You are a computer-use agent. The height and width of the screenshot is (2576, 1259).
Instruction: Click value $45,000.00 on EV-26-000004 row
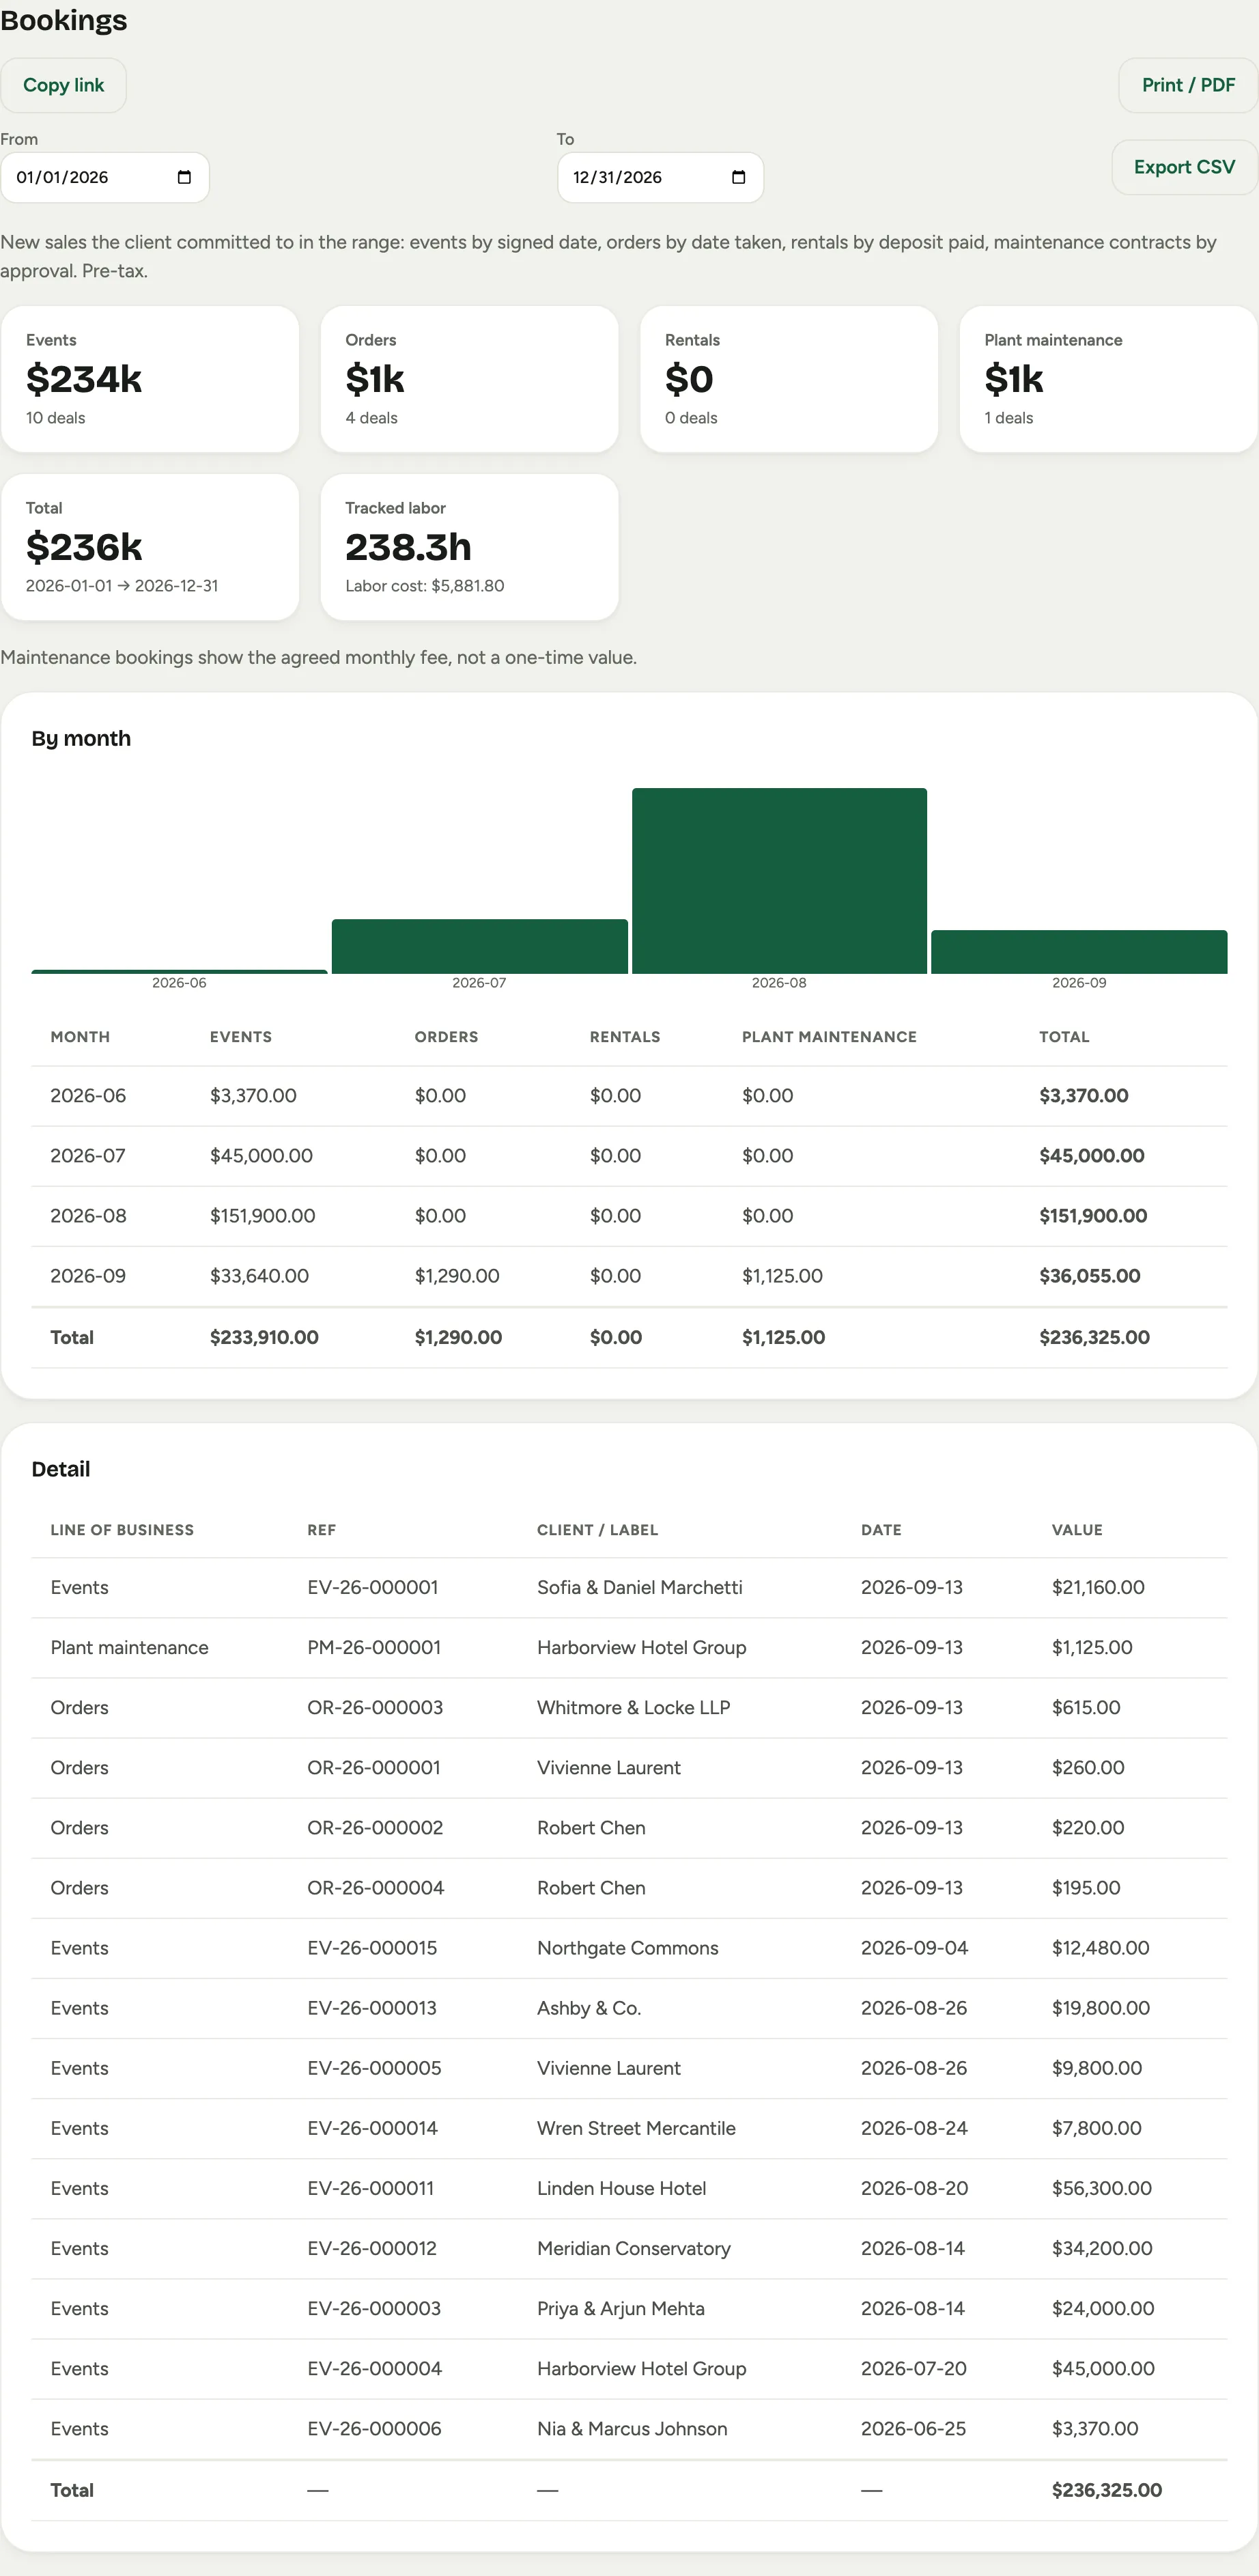[x=1103, y=2368]
